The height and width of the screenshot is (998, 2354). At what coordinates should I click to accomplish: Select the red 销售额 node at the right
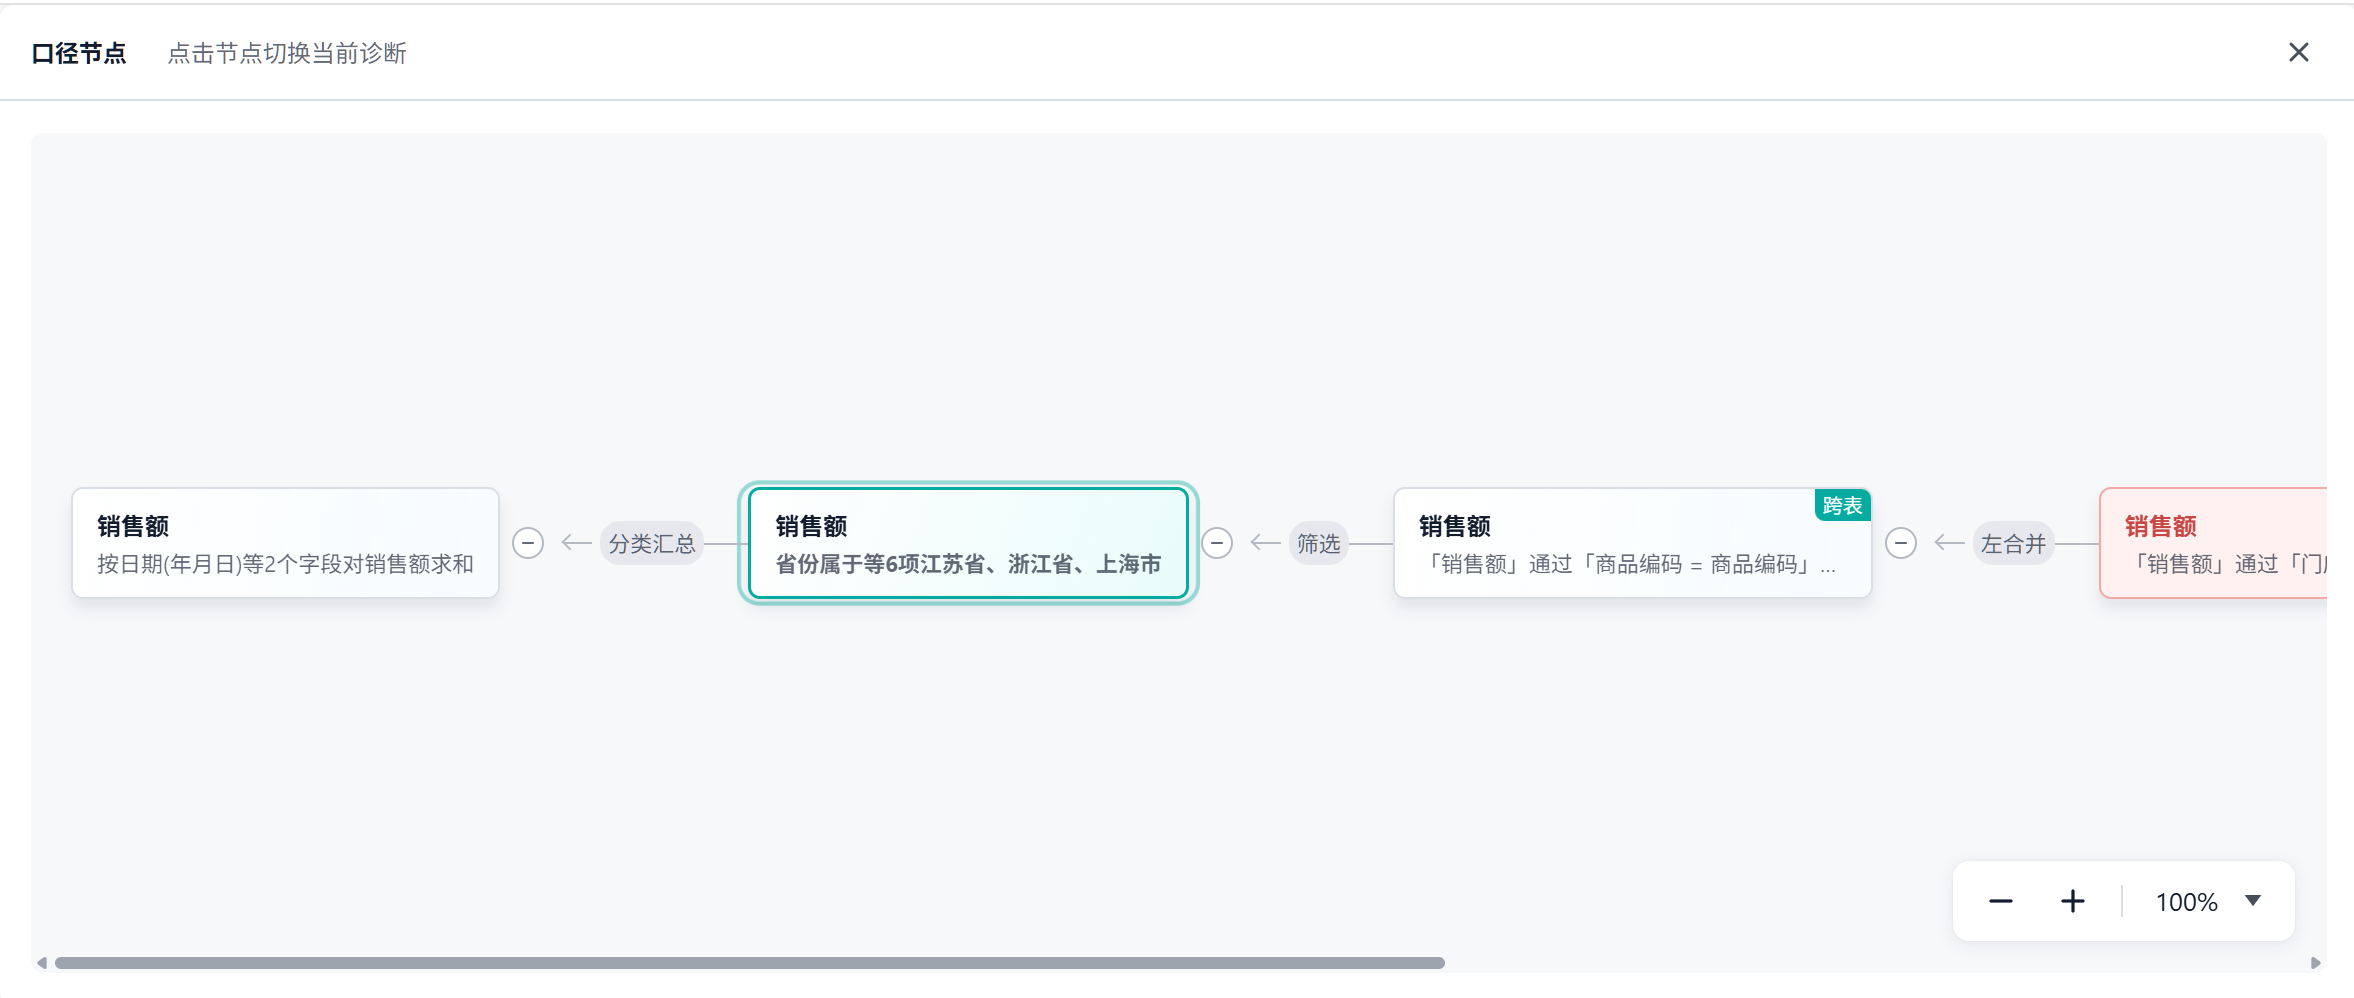coord(2213,543)
